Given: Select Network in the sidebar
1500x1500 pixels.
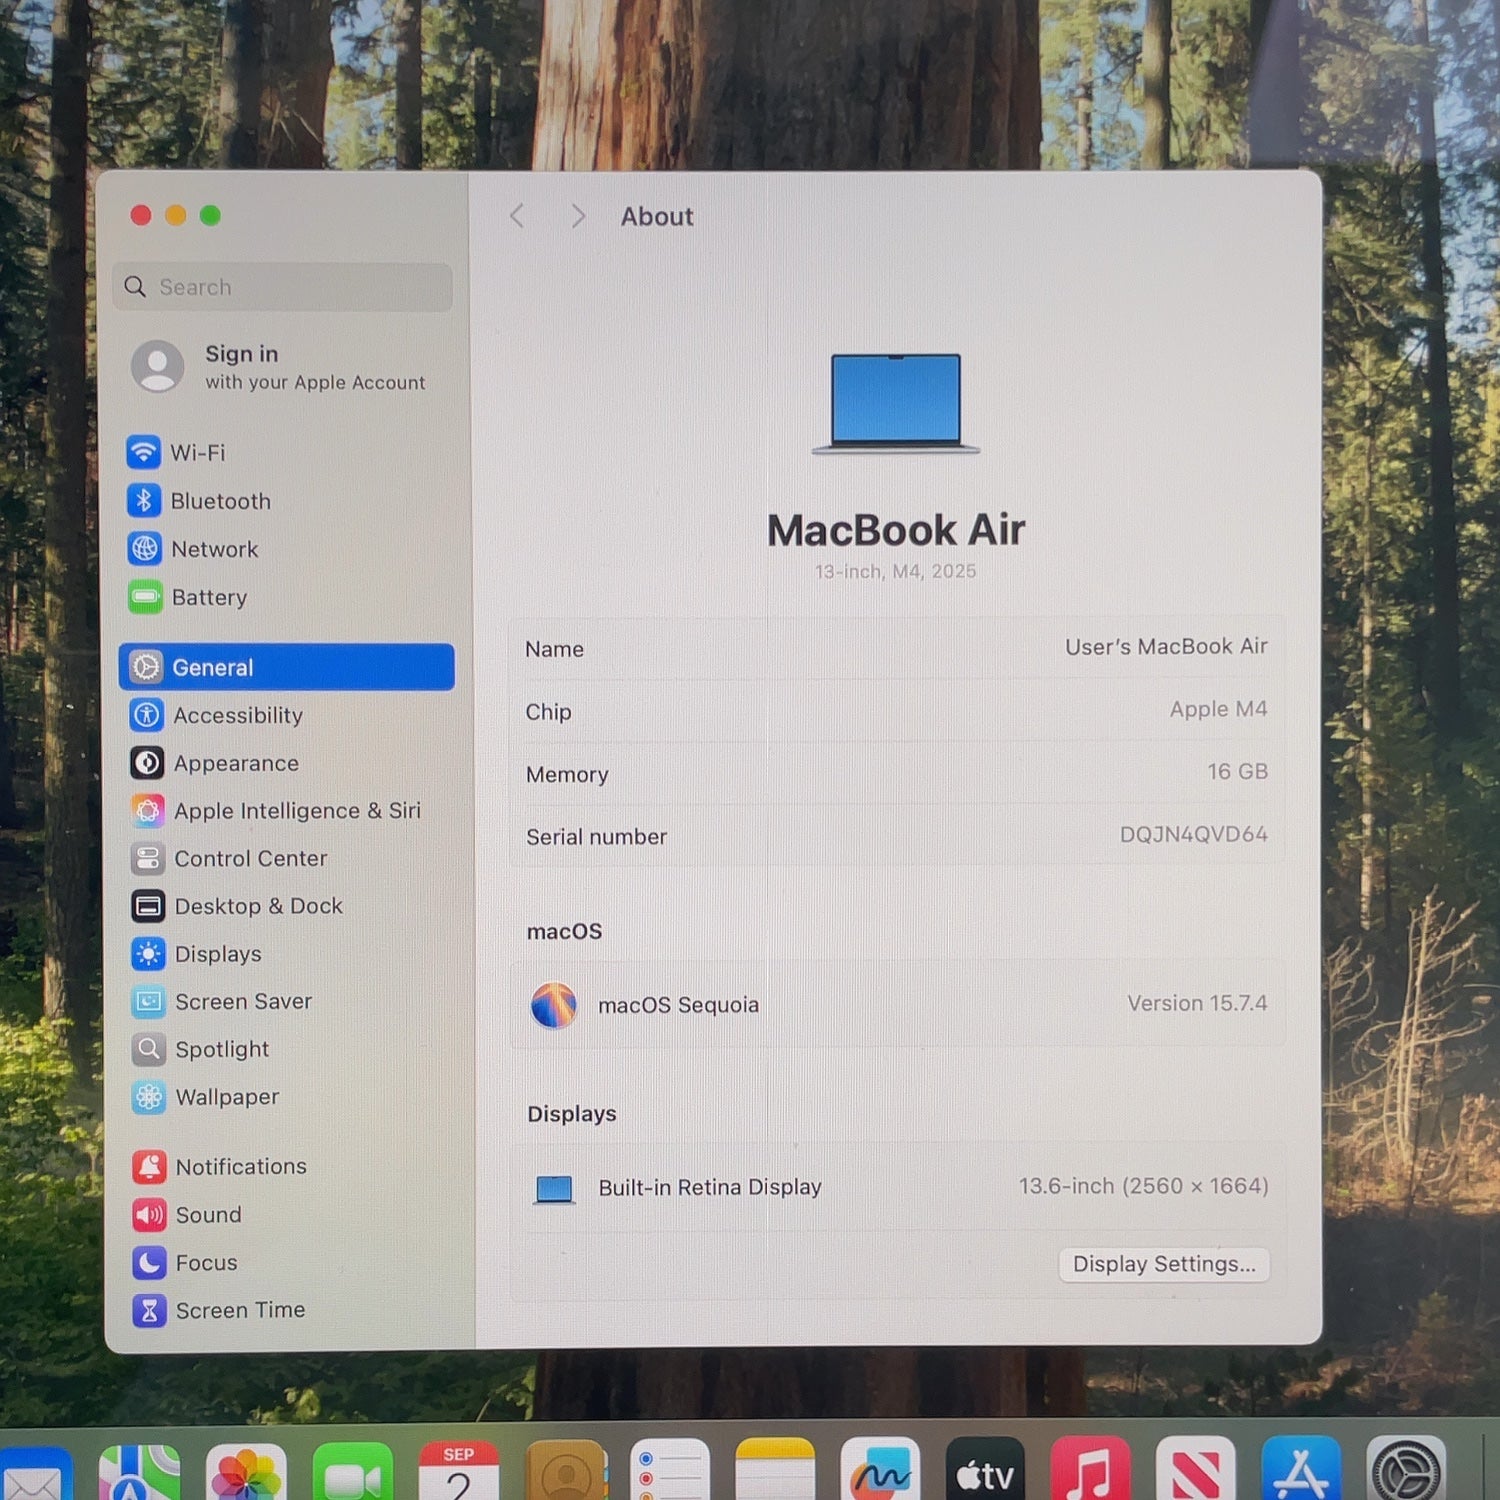Looking at the screenshot, I should point(193,548).
